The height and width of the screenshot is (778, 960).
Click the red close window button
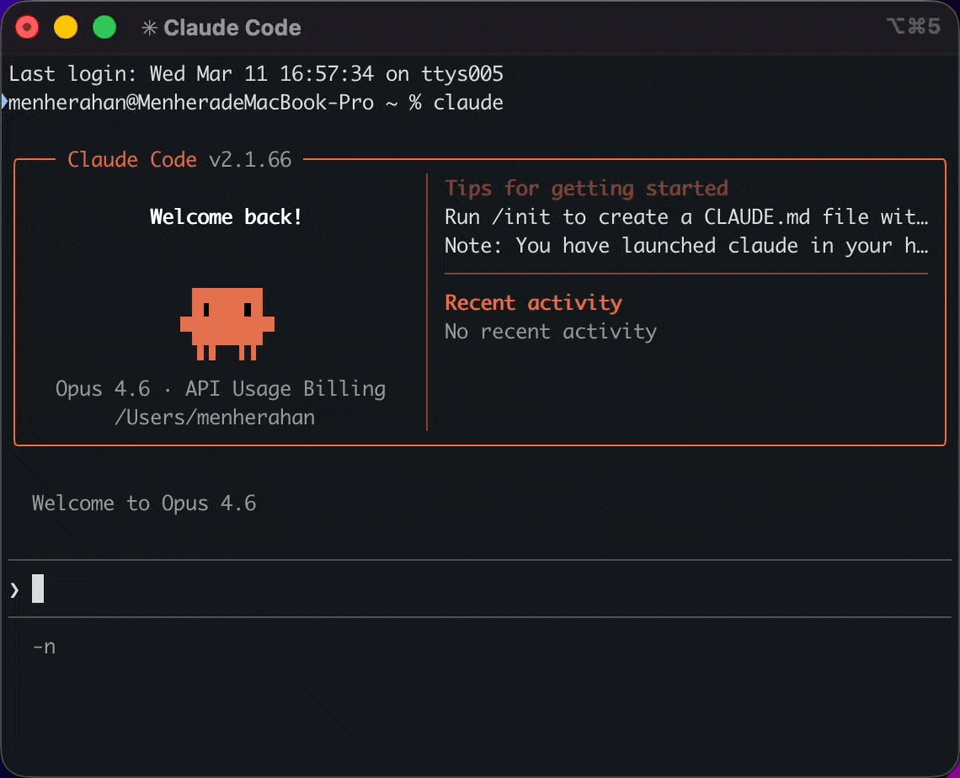click(27, 28)
